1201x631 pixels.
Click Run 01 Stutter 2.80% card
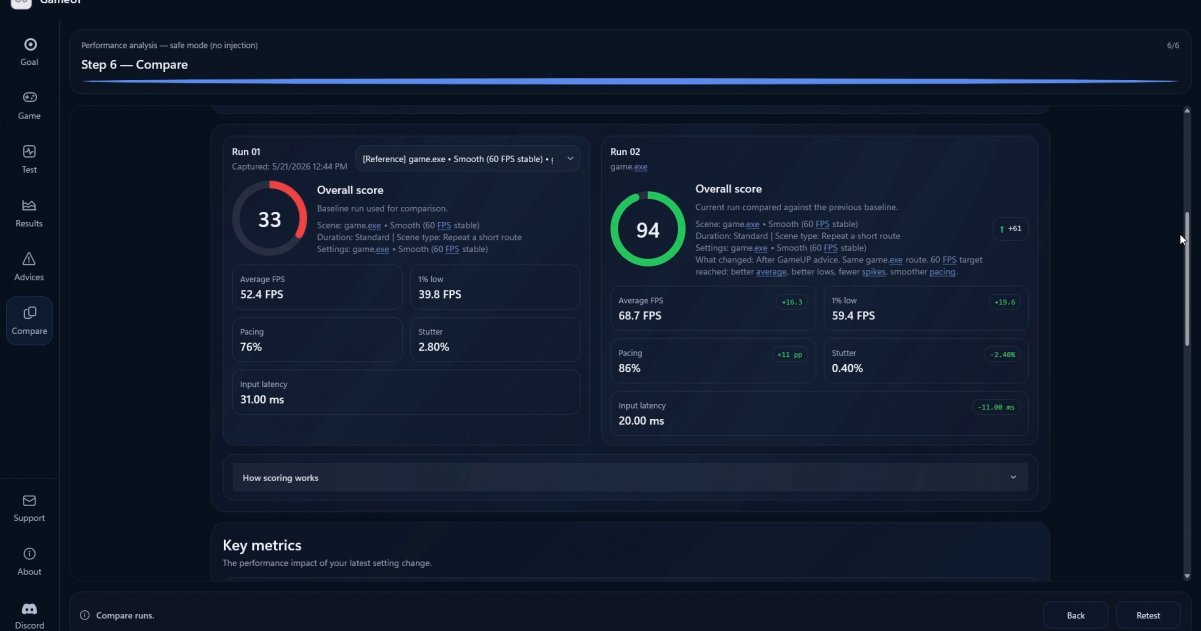click(495, 339)
